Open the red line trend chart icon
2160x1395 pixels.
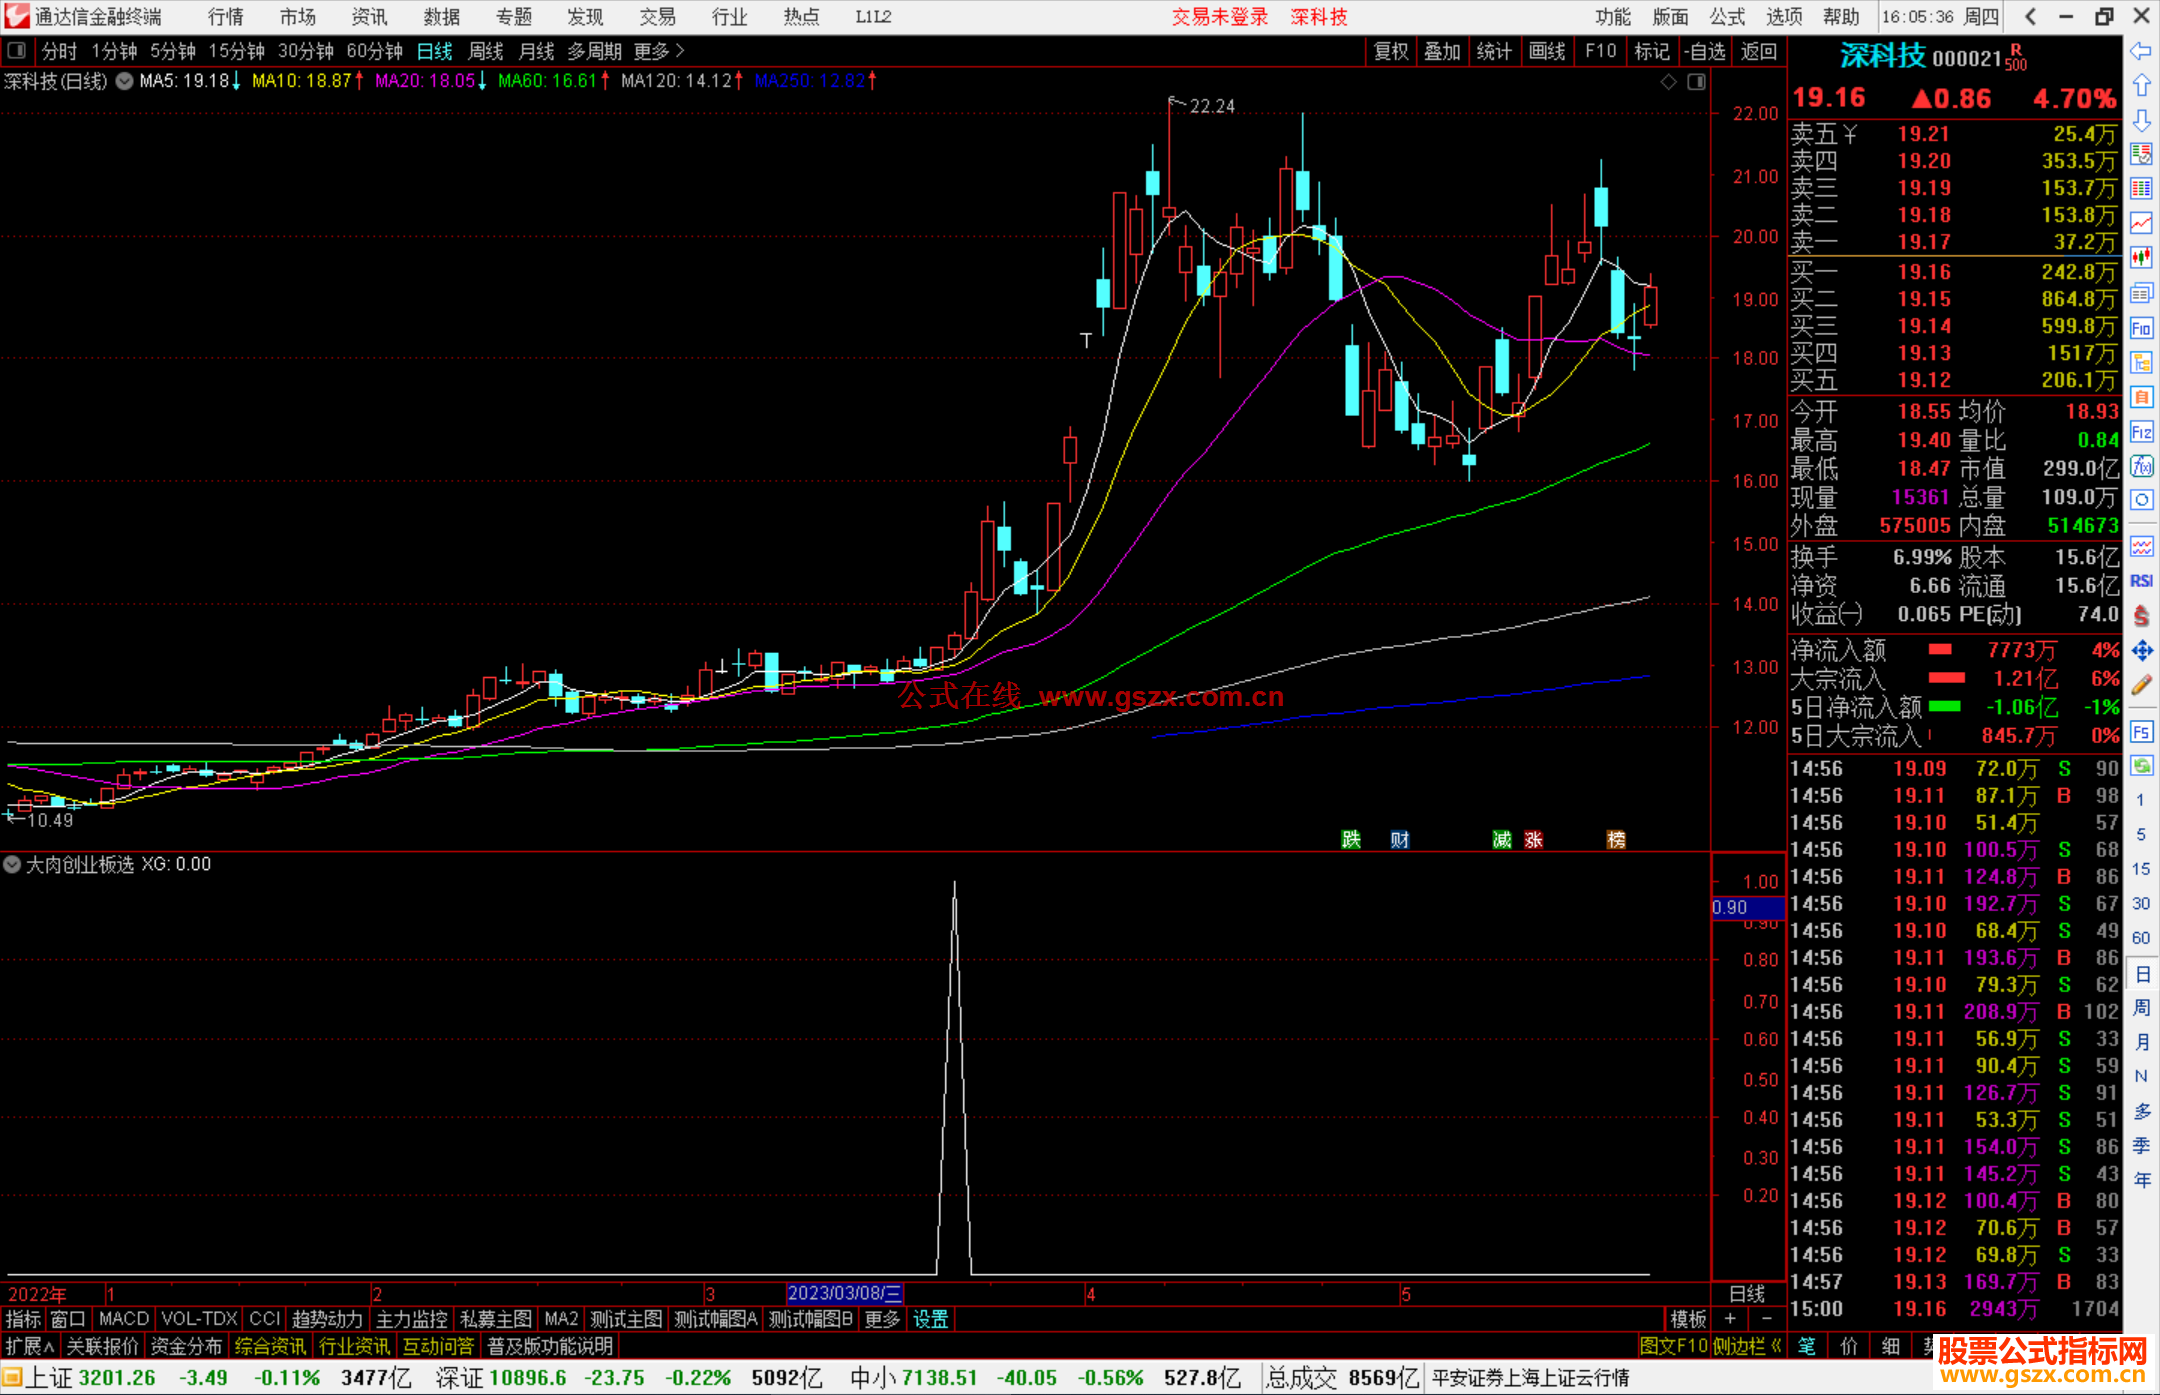tap(2141, 223)
